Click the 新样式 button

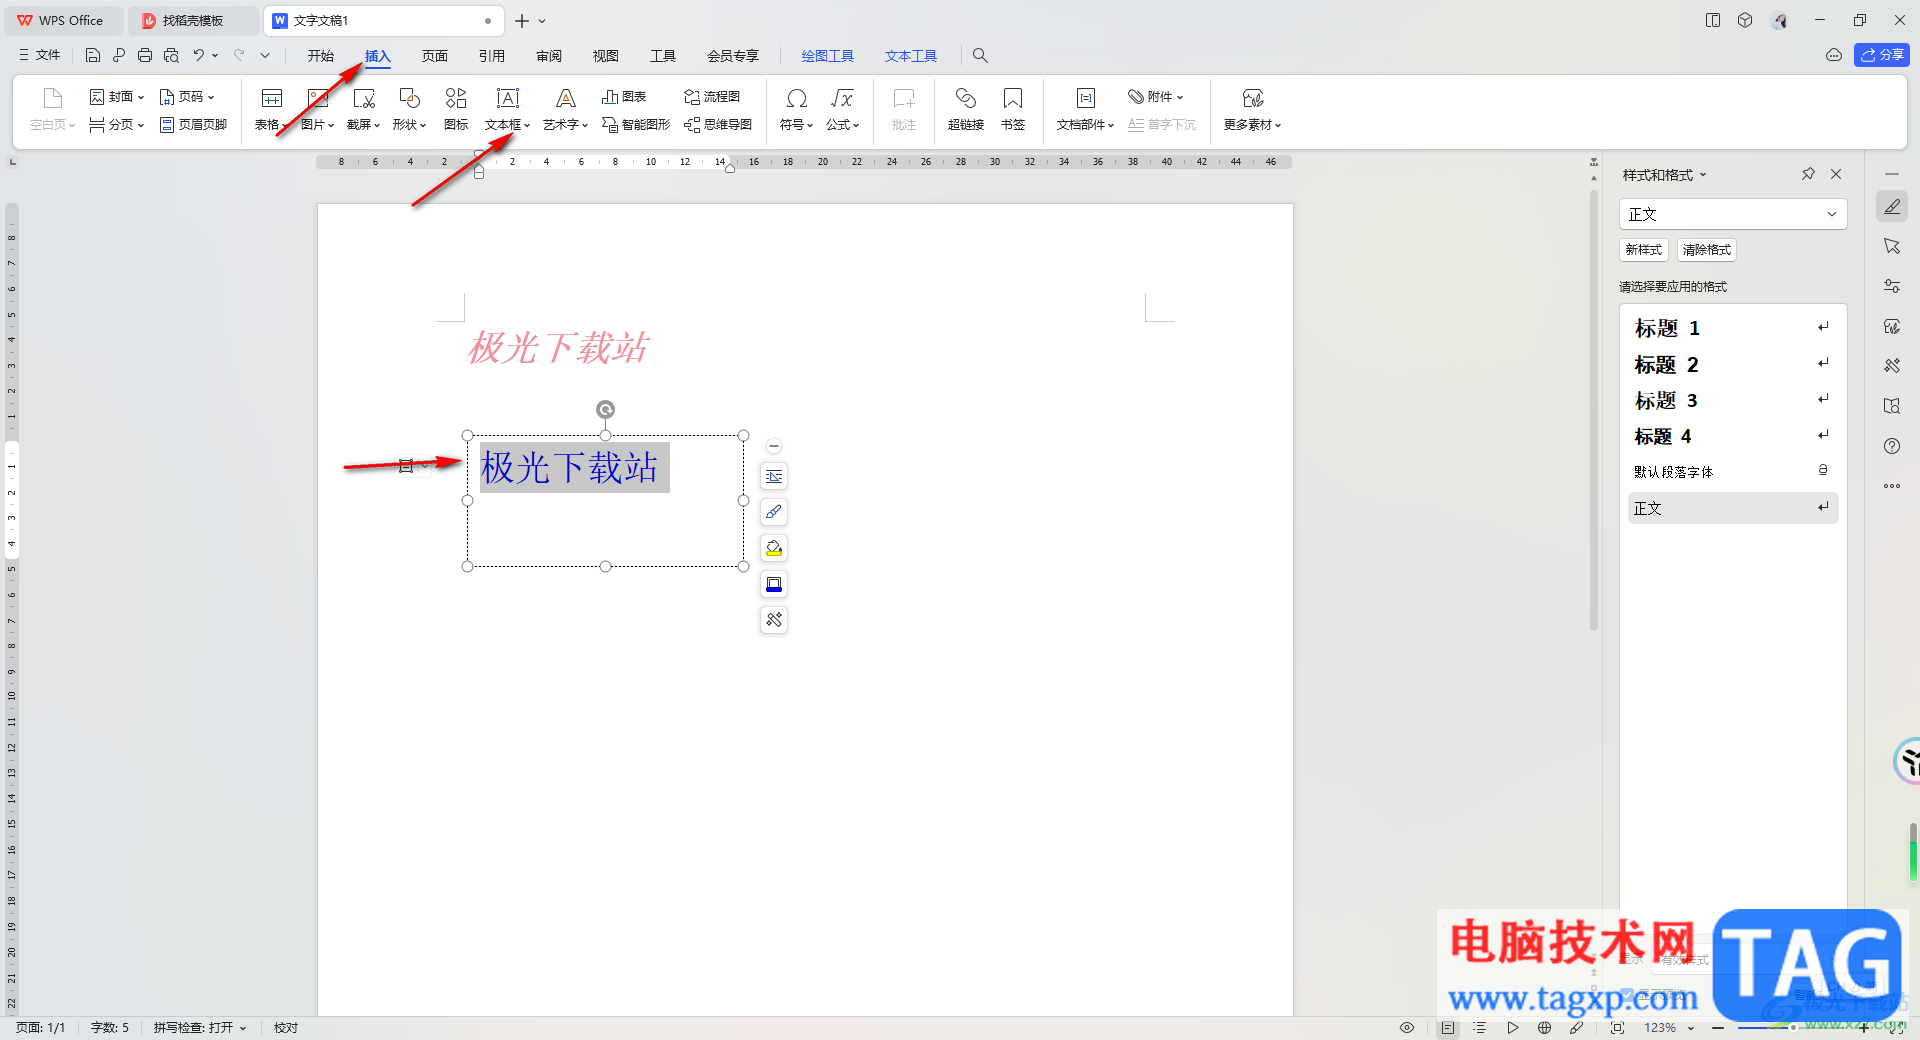[1644, 250]
